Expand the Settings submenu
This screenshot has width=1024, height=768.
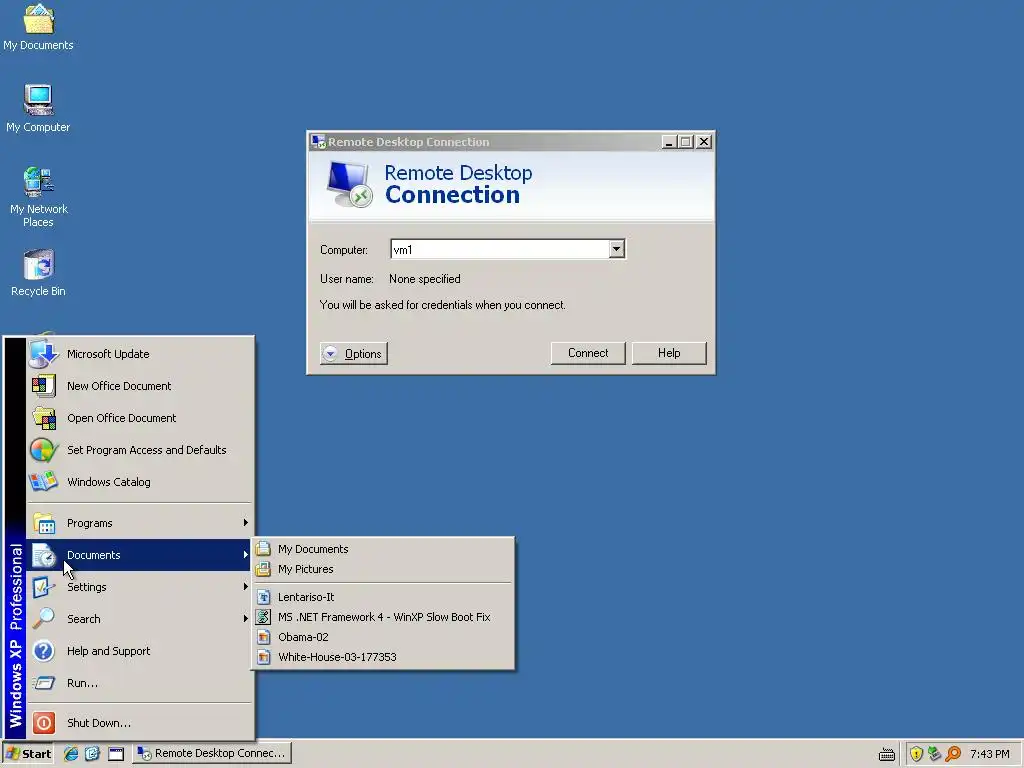click(140, 587)
